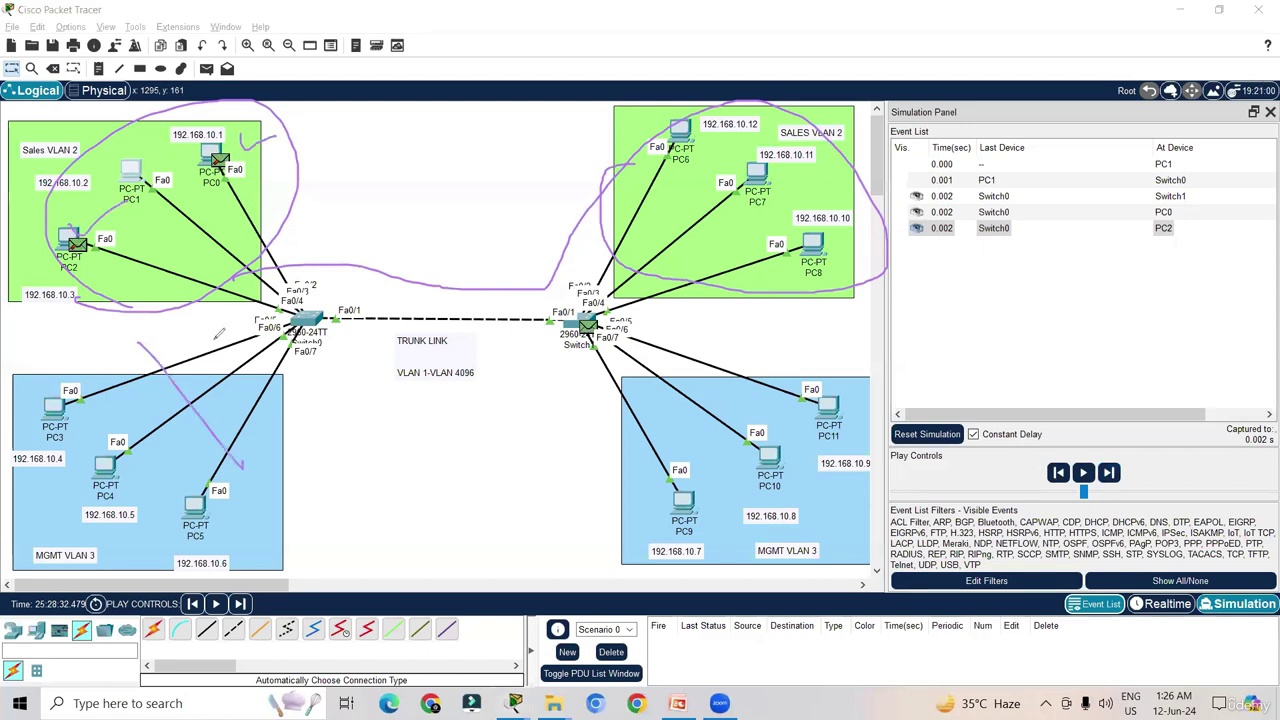Copy selection with the Copy icon
Viewport: 1280px width, 720px height.
coord(160,45)
